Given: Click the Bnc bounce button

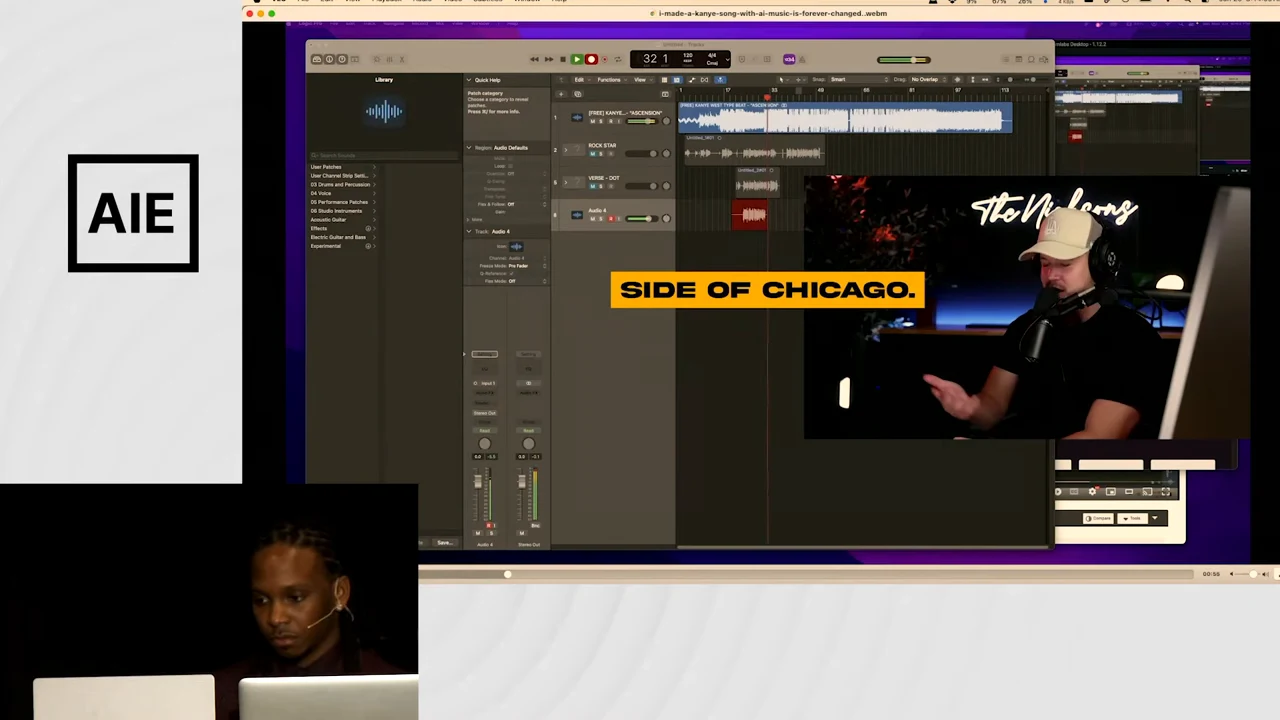Looking at the screenshot, I should point(536,525).
